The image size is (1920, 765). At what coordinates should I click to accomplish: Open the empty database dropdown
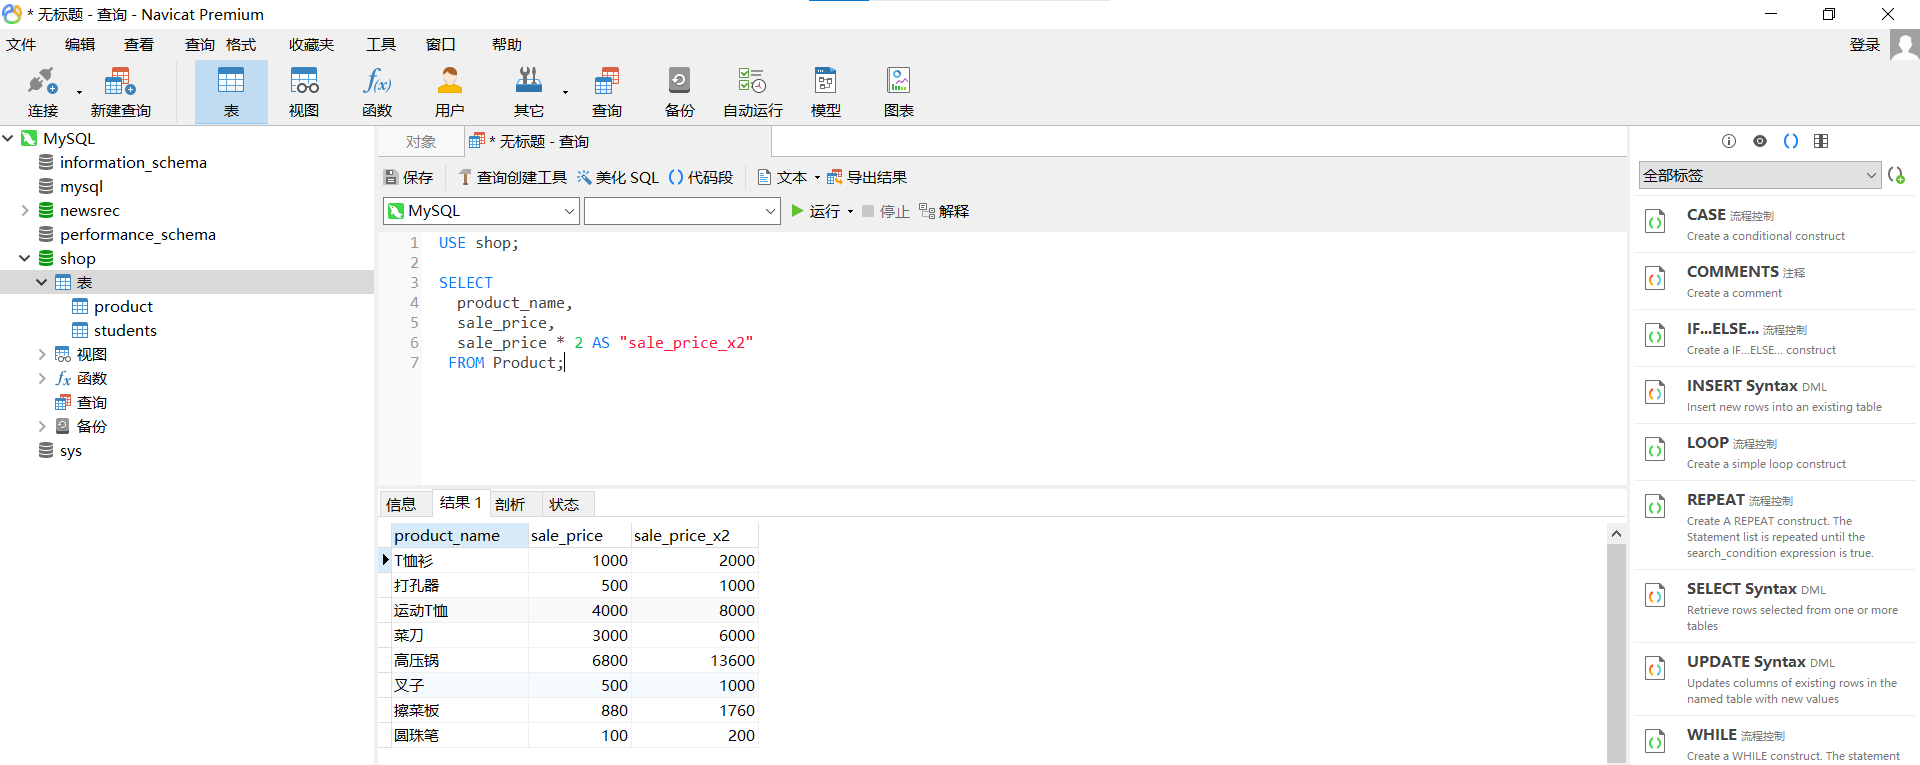point(682,211)
